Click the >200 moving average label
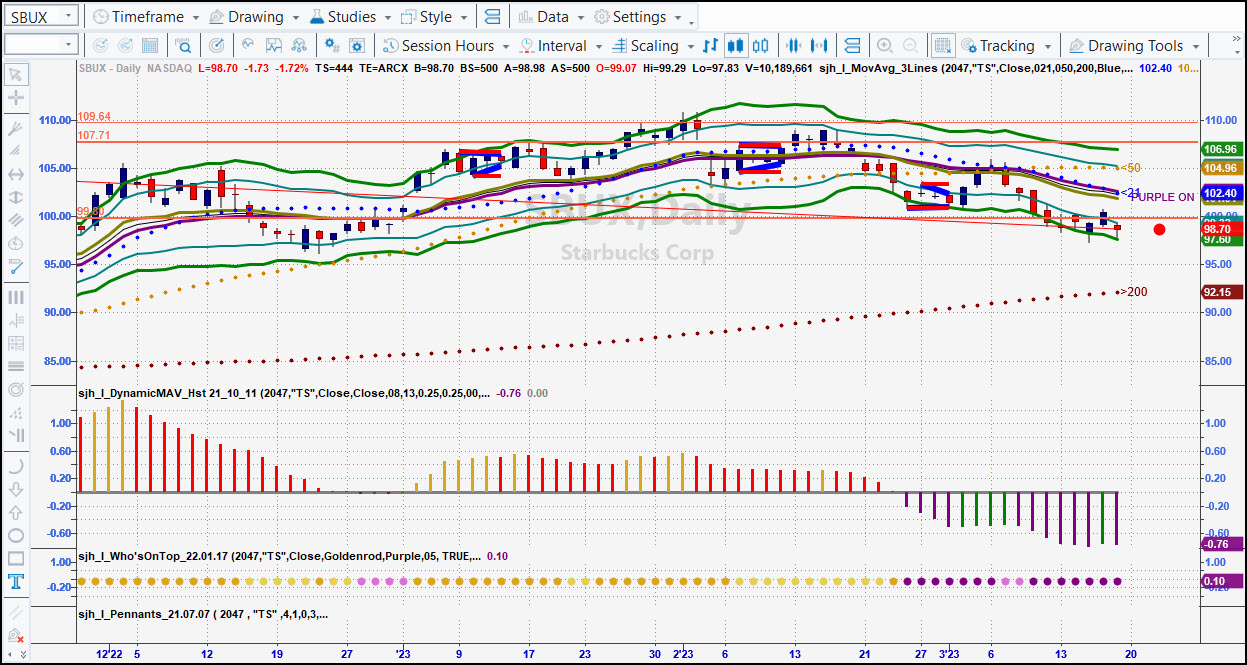Image resolution: width=1247 pixels, height=665 pixels. 1133,292
